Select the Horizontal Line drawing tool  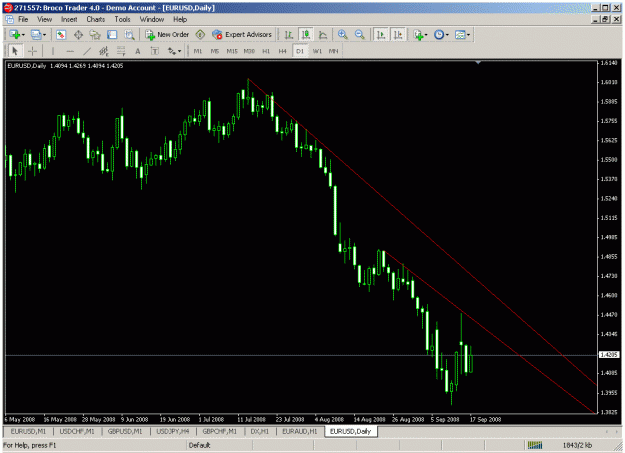coord(70,51)
